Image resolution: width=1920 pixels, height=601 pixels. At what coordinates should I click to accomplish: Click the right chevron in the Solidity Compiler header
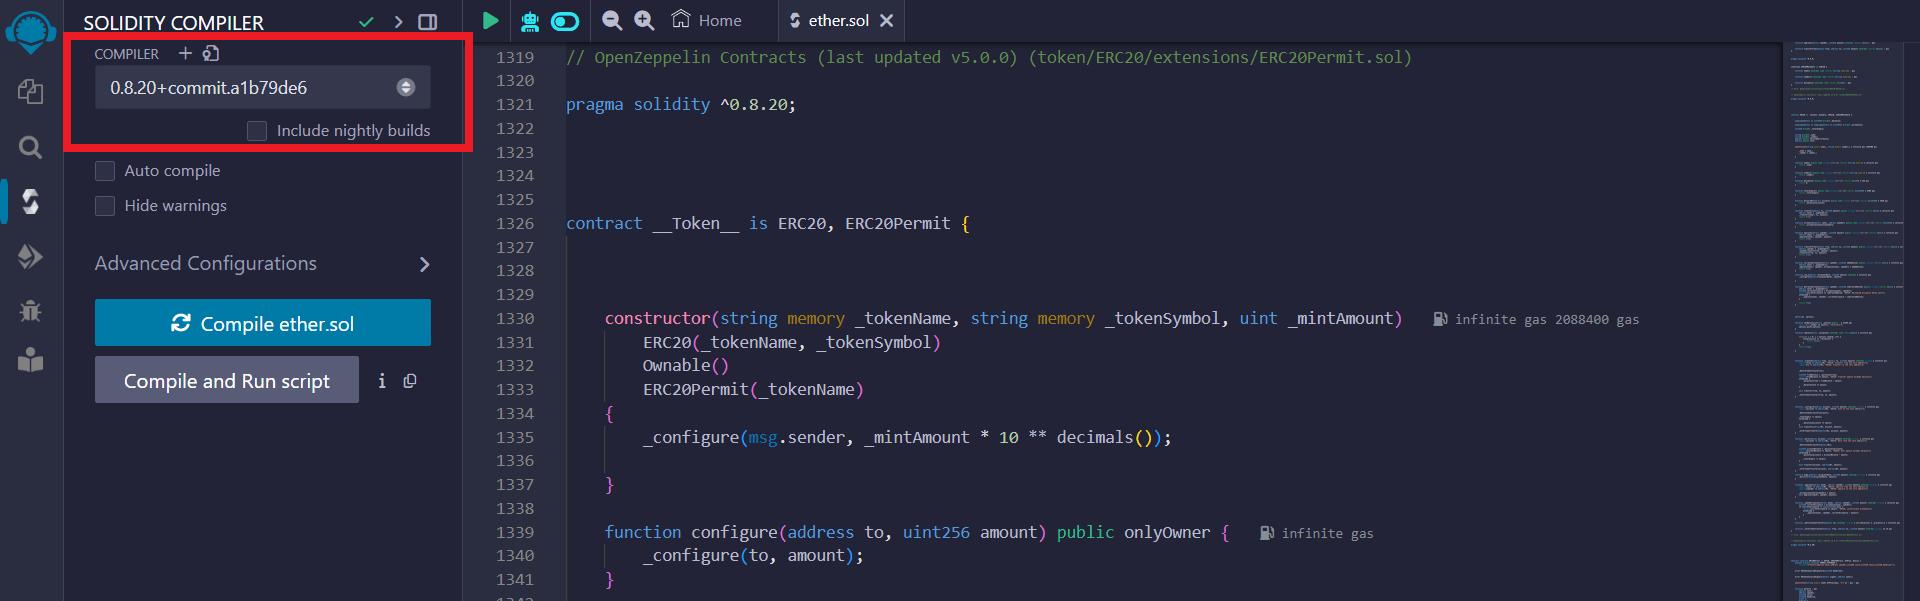(x=398, y=21)
